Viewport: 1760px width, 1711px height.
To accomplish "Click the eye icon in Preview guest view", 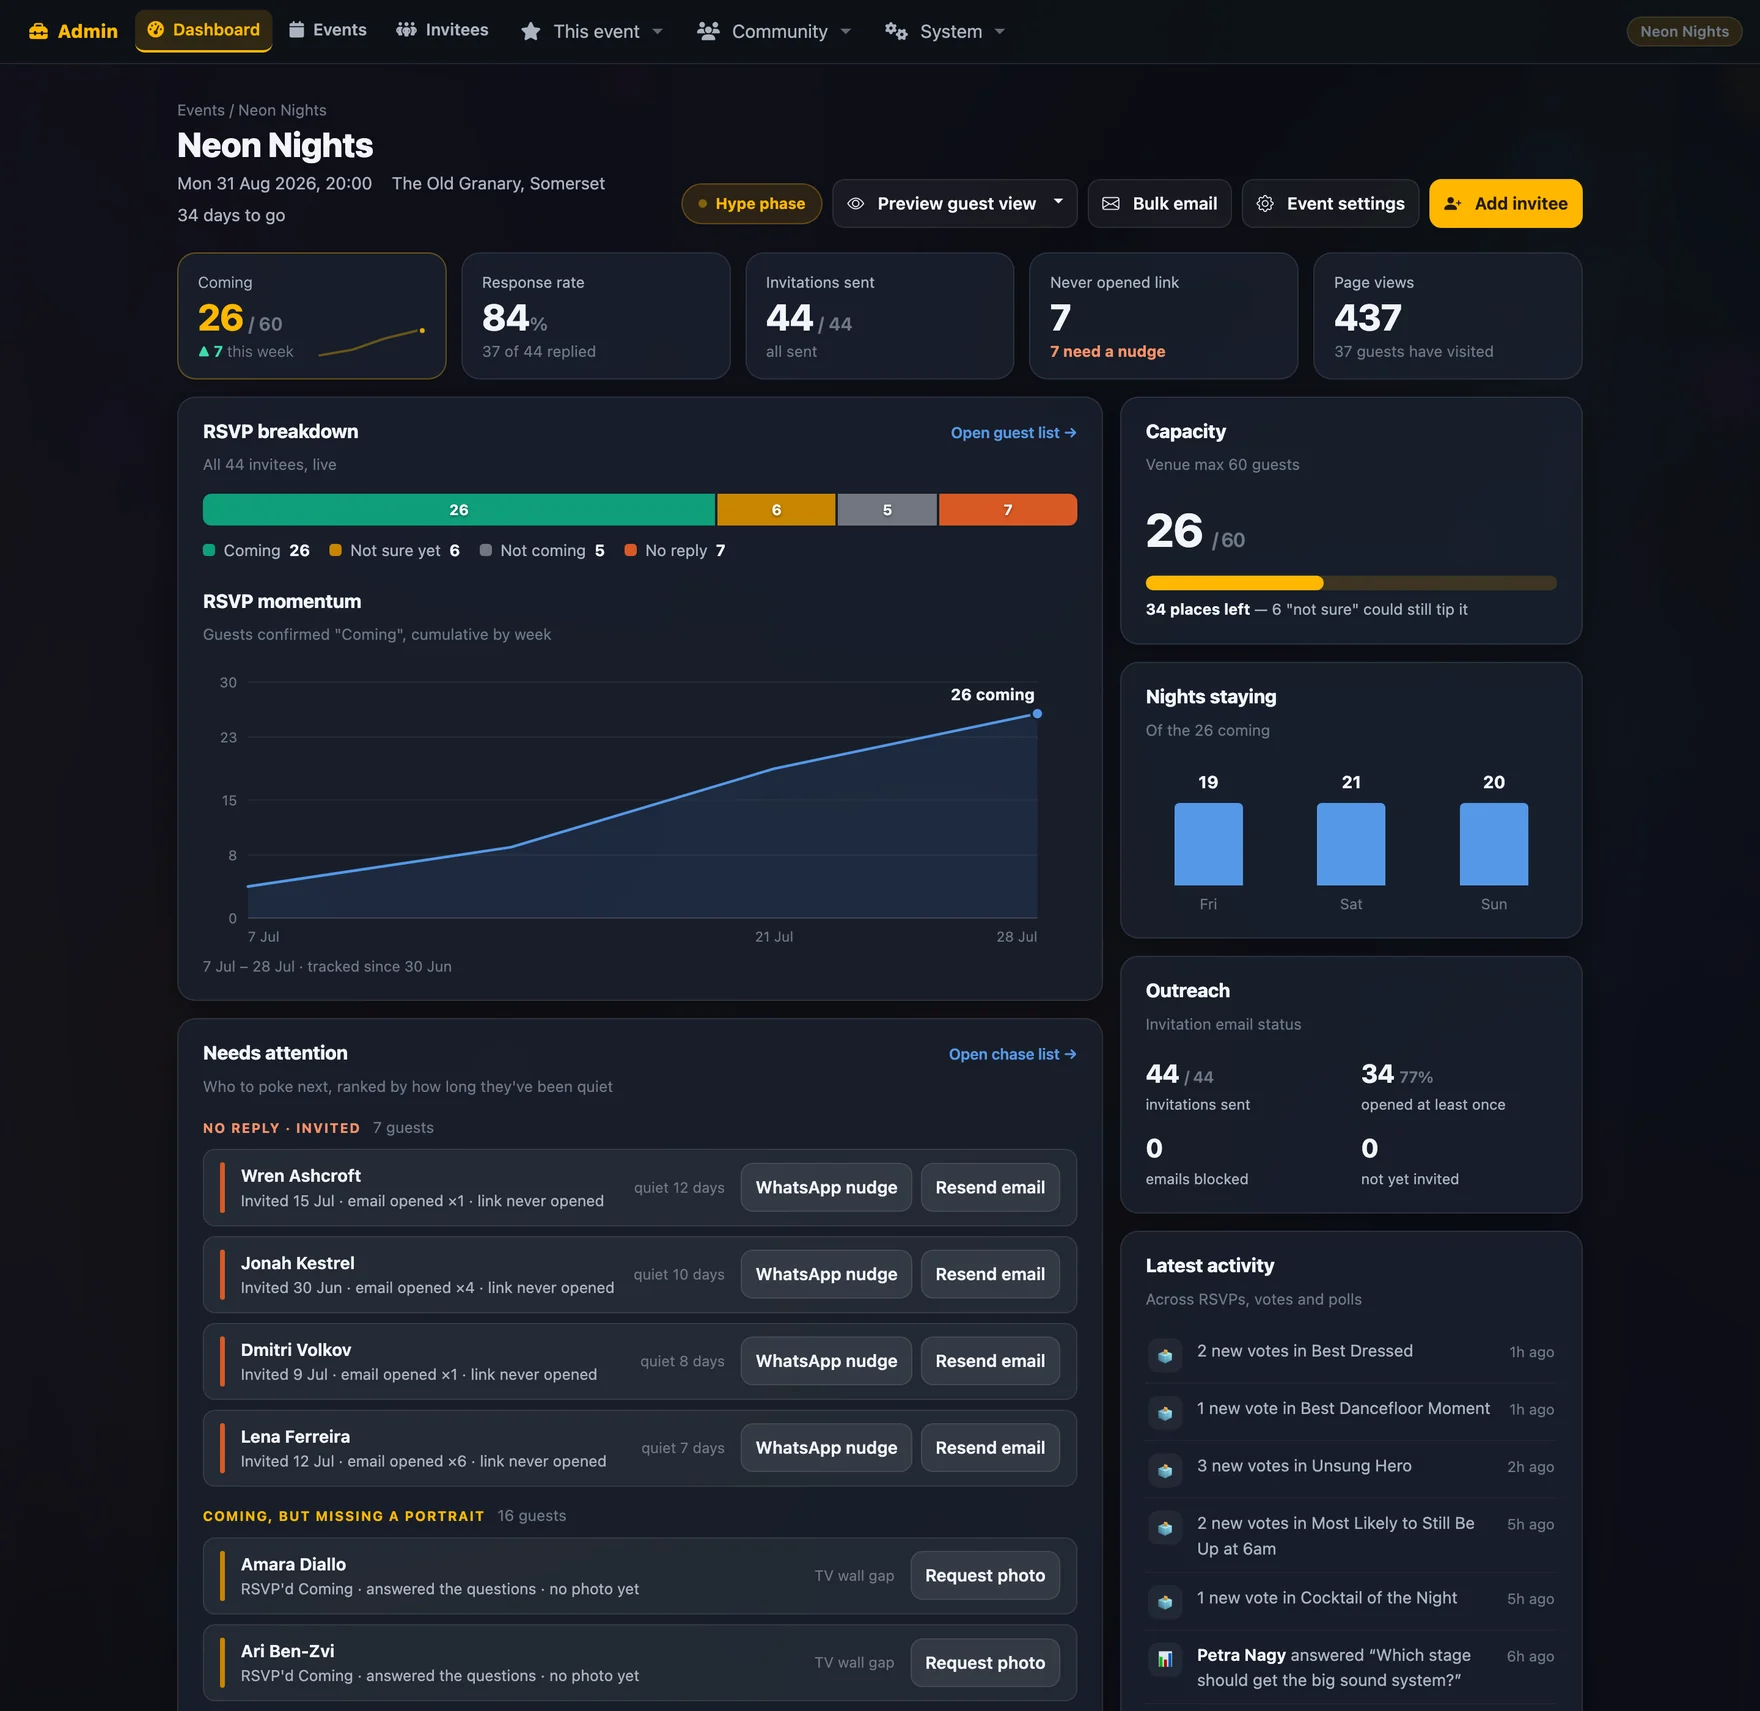I will 856,204.
